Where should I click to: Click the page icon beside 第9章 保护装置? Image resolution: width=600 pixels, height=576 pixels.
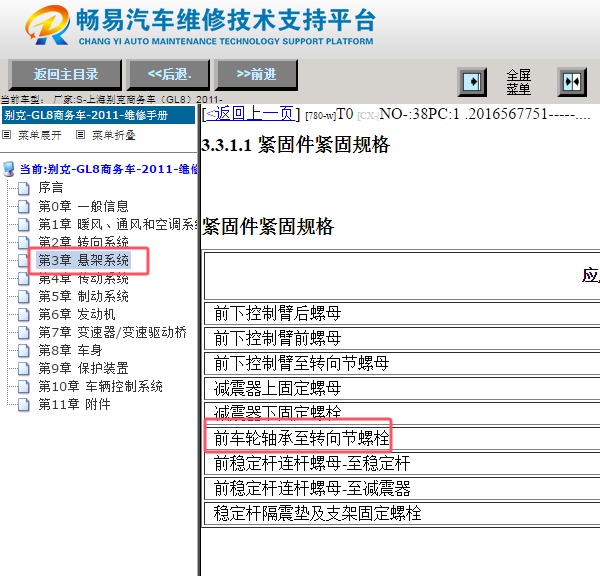(24, 369)
